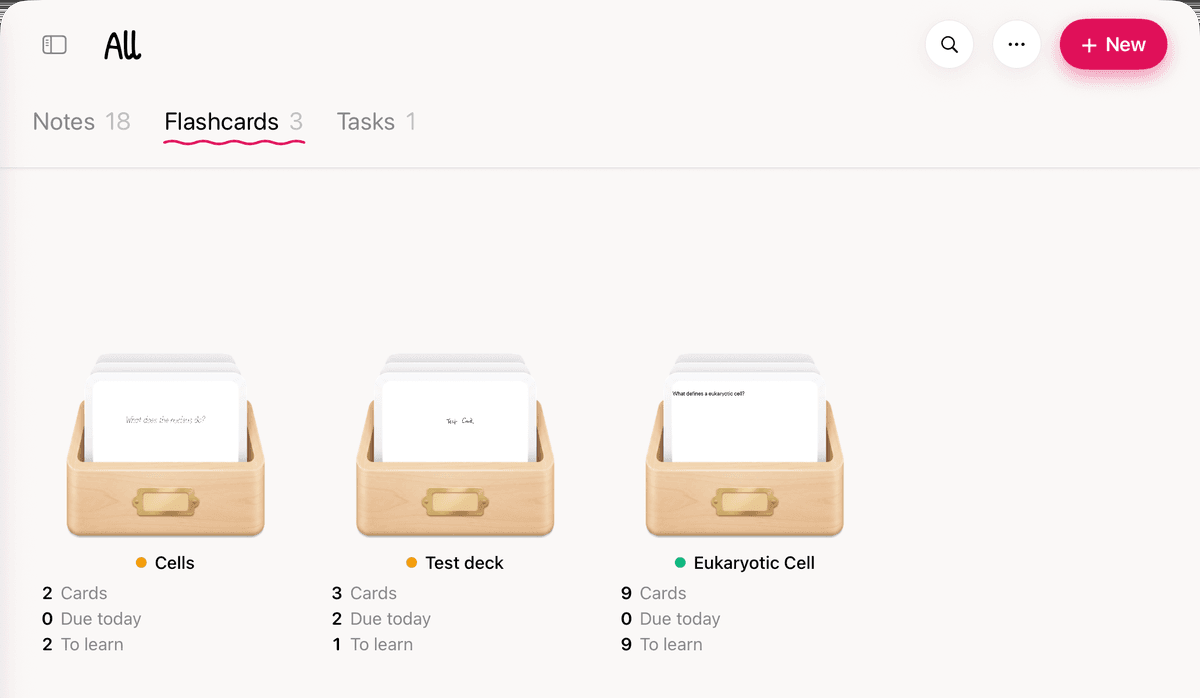Viewport: 1200px width, 698px height.
Task: Click the All heading title
Action: click(122, 45)
